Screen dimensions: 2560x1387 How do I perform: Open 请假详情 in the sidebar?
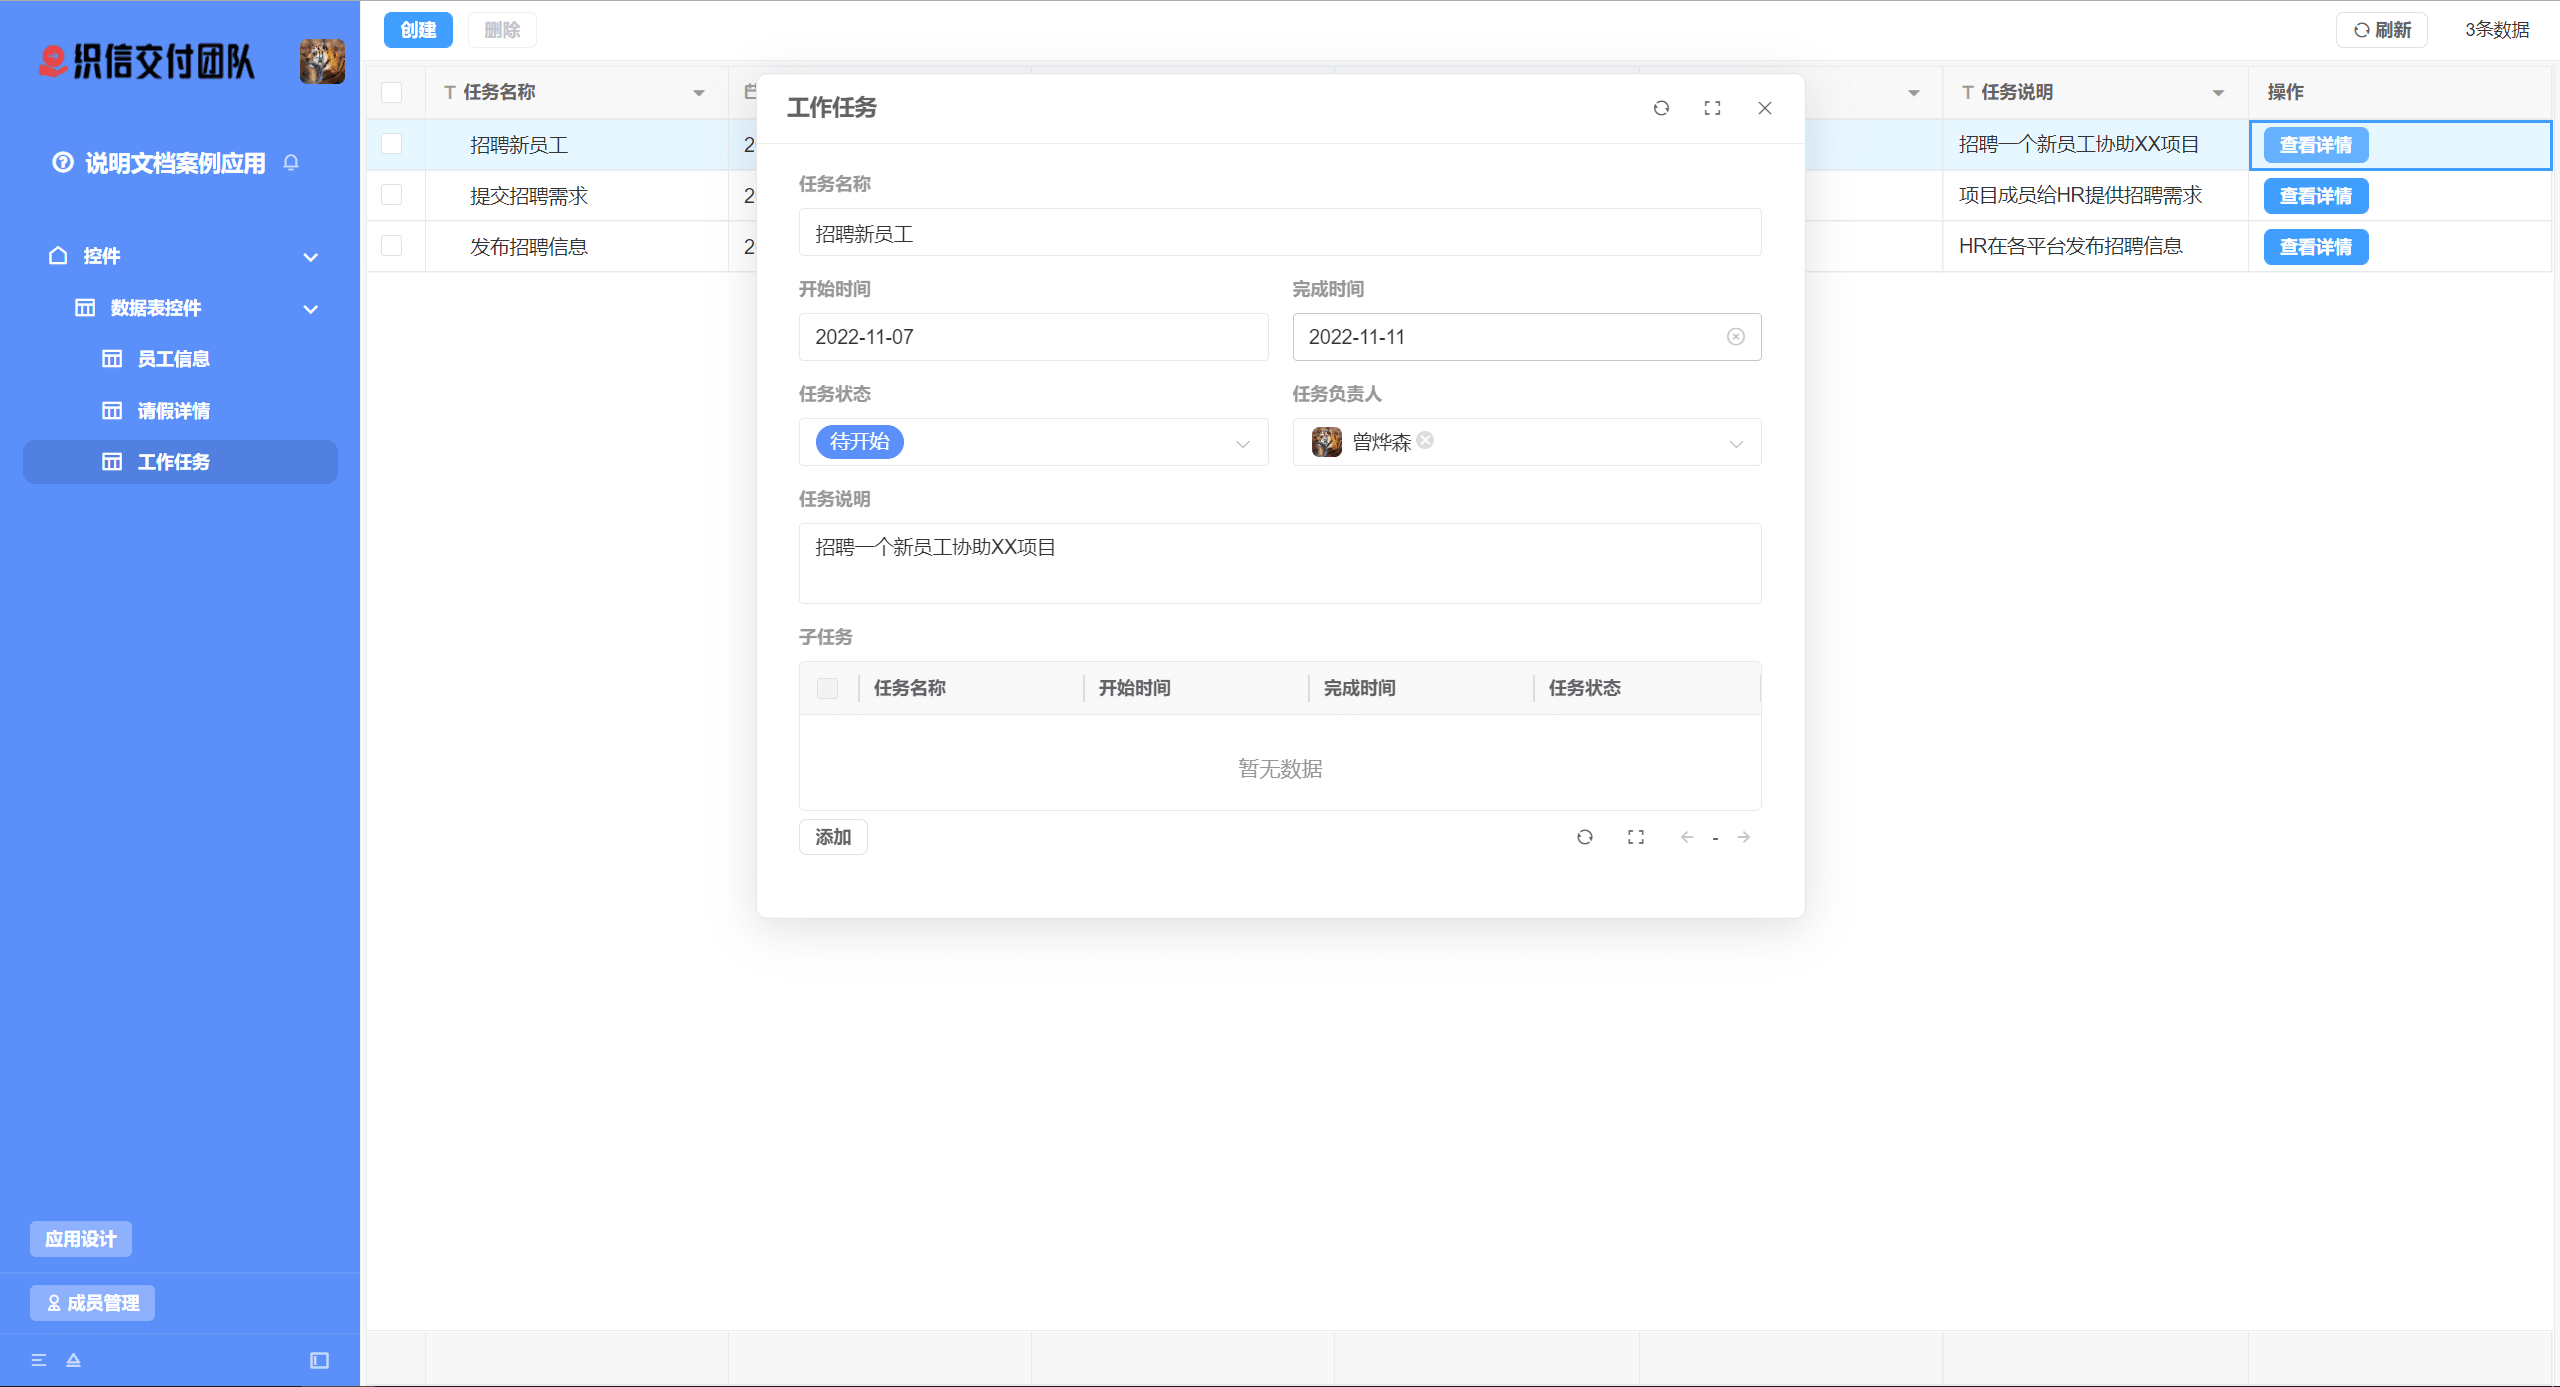(x=173, y=411)
